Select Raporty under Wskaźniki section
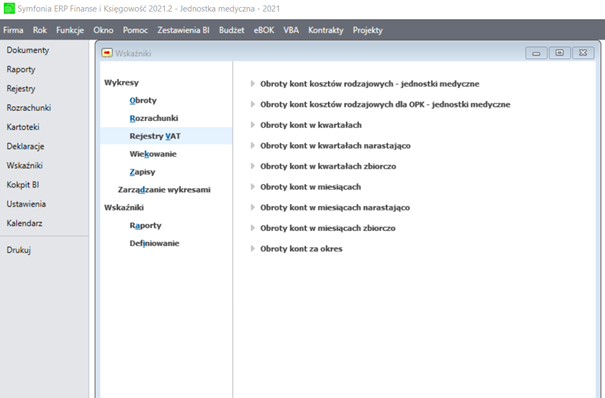Image resolution: width=605 pixels, height=398 pixels. tap(145, 225)
